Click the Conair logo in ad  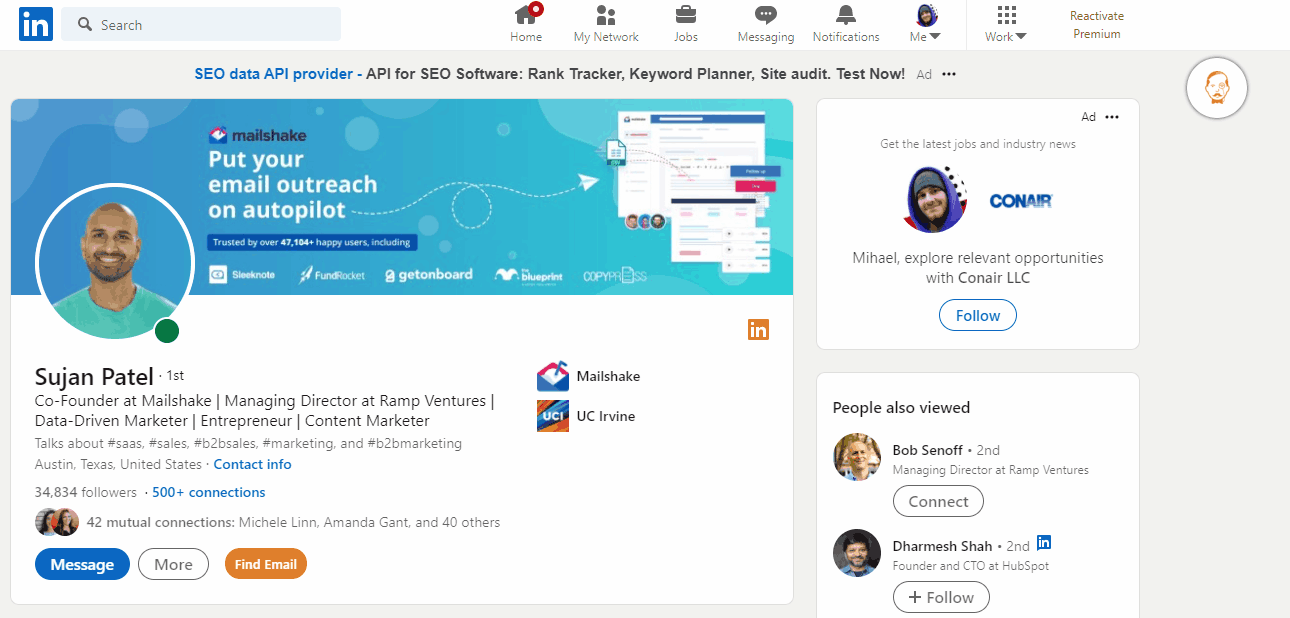pyautogui.click(x=1021, y=201)
